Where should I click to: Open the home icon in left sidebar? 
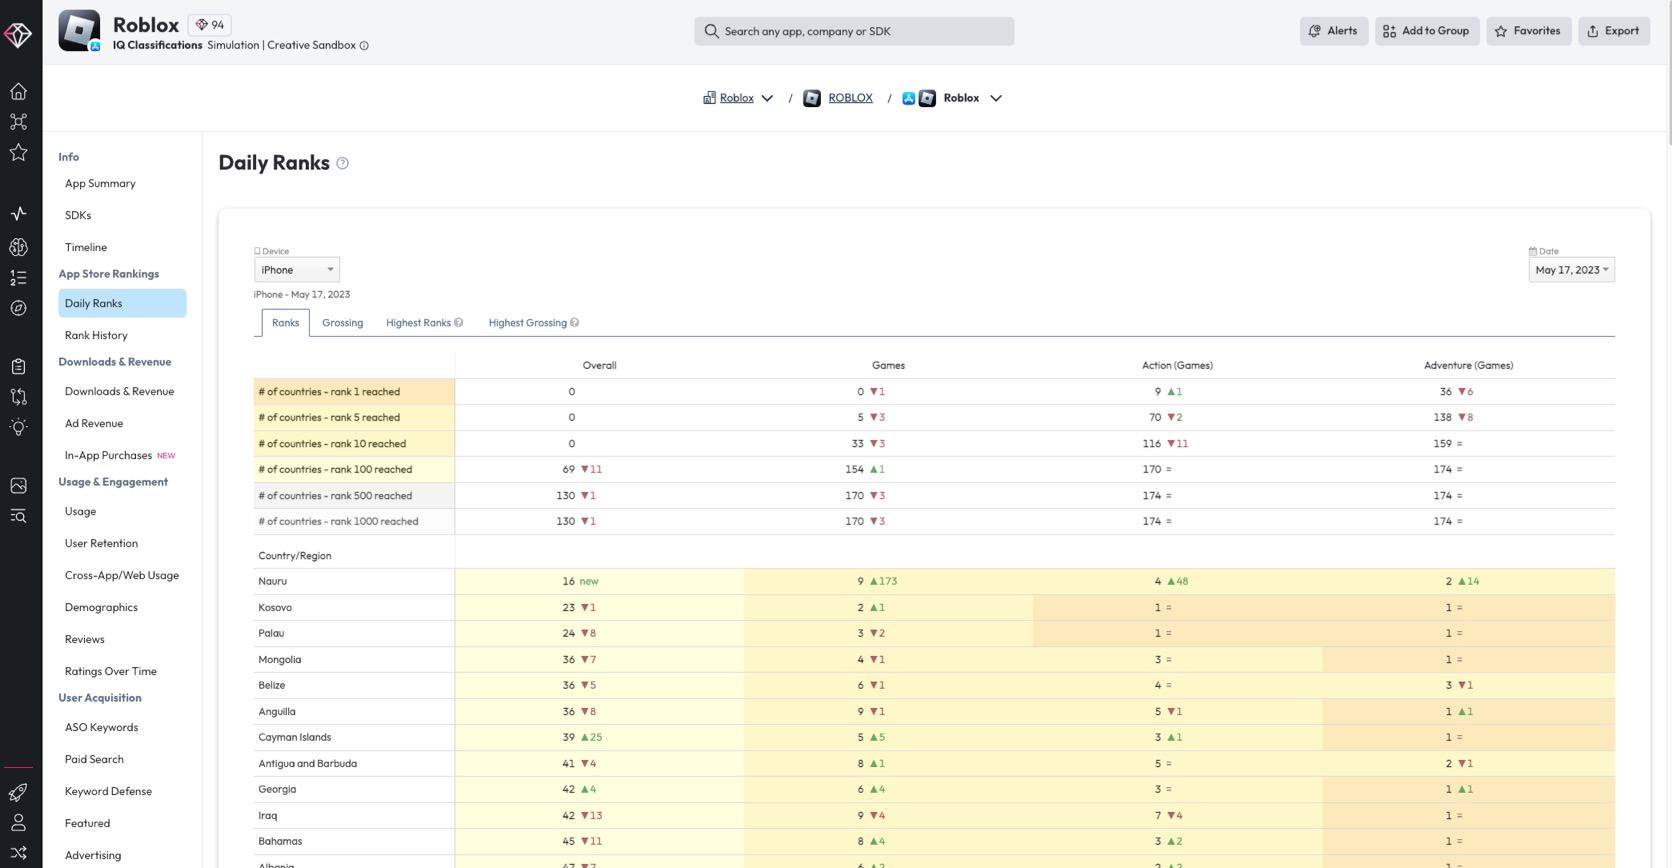[18, 91]
